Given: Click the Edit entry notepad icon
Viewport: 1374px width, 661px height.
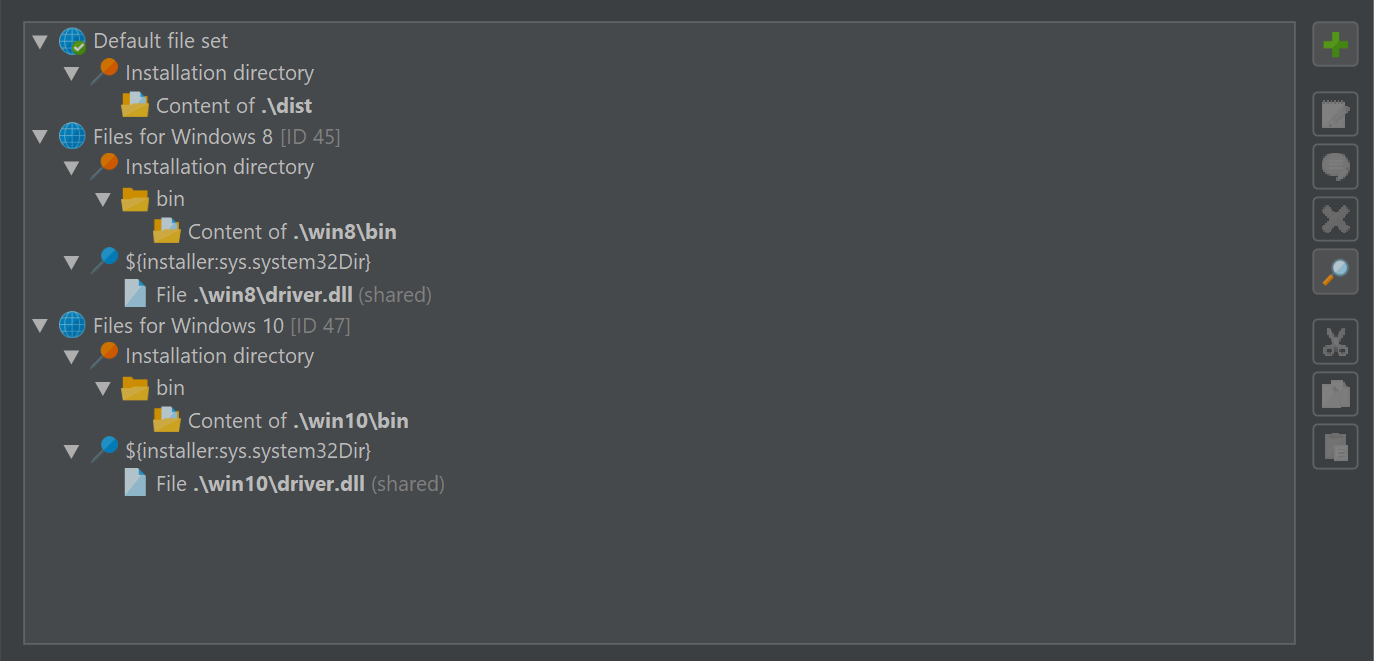Looking at the screenshot, I should [x=1335, y=114].
